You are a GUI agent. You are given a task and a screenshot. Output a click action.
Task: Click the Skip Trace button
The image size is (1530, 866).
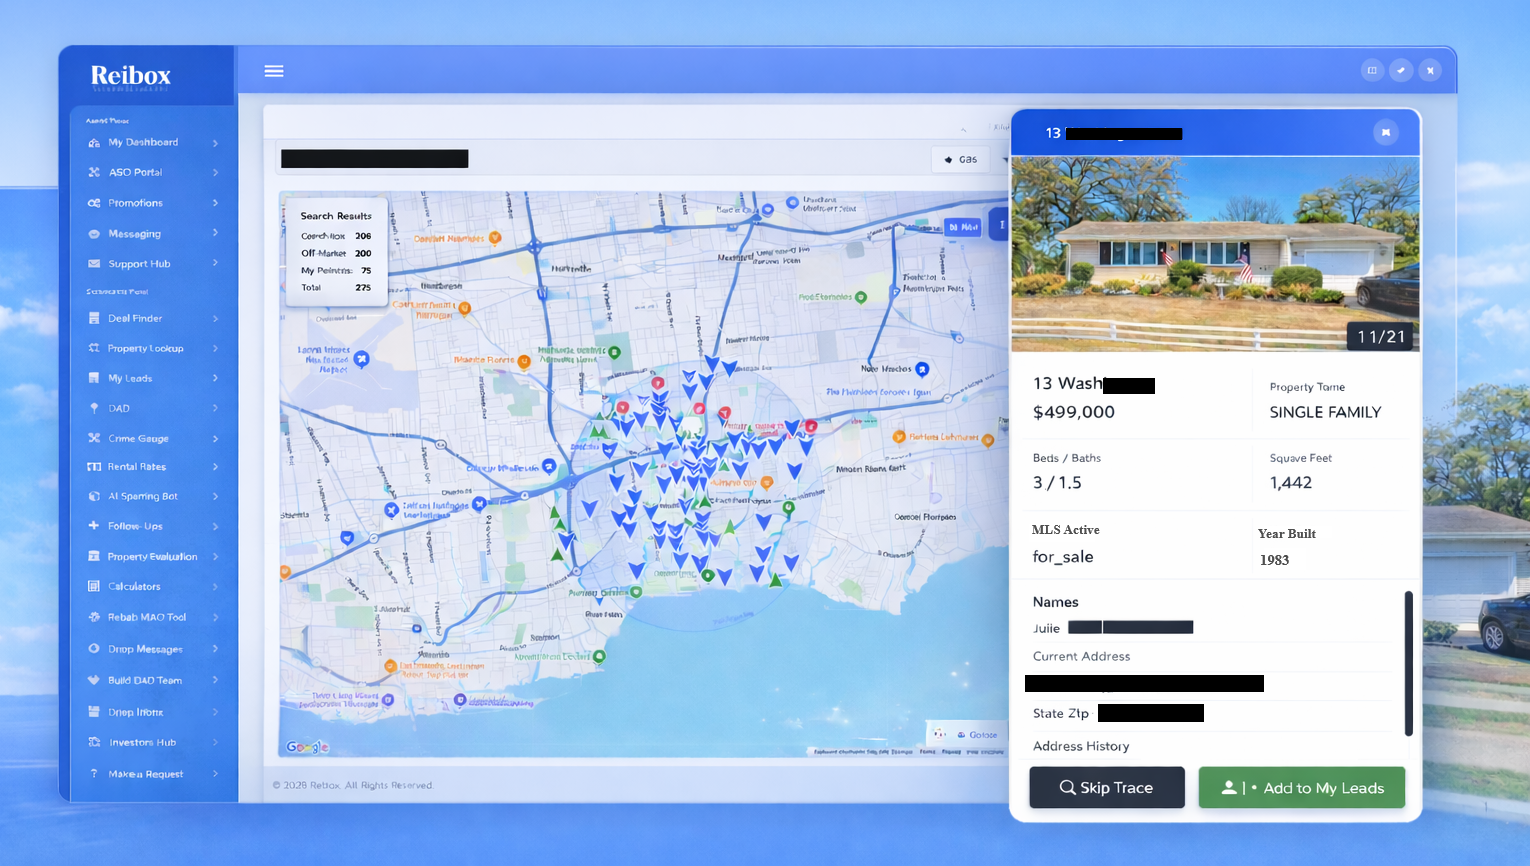point(1107,788)
